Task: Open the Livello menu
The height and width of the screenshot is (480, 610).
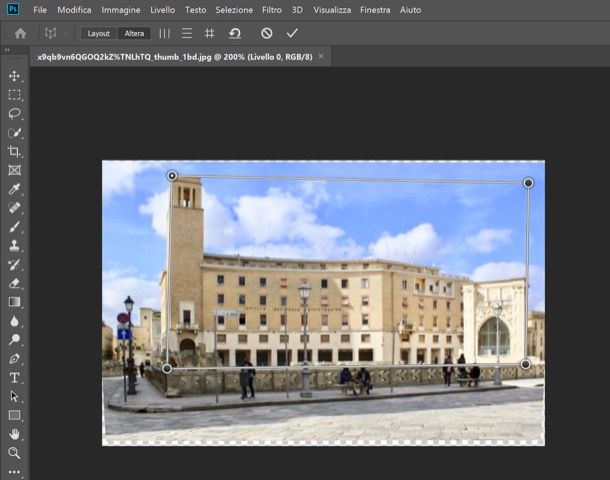Action: click(163, 10)
